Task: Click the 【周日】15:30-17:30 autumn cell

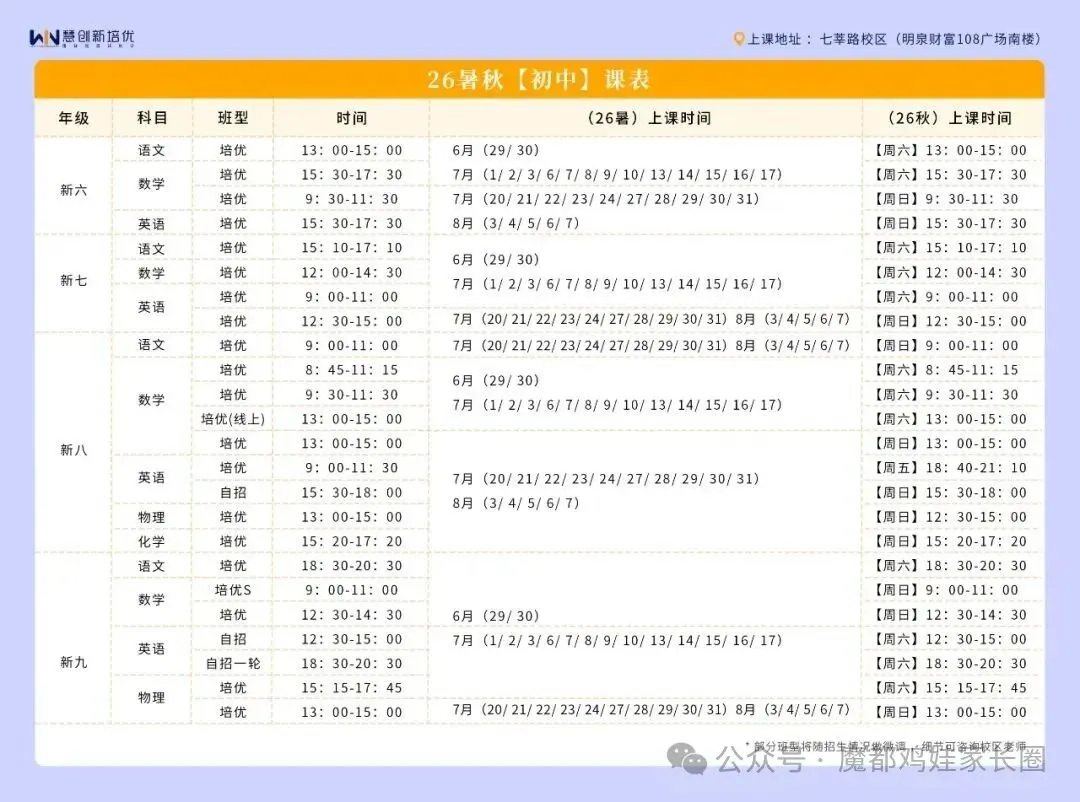Action: tap(953, 223)
